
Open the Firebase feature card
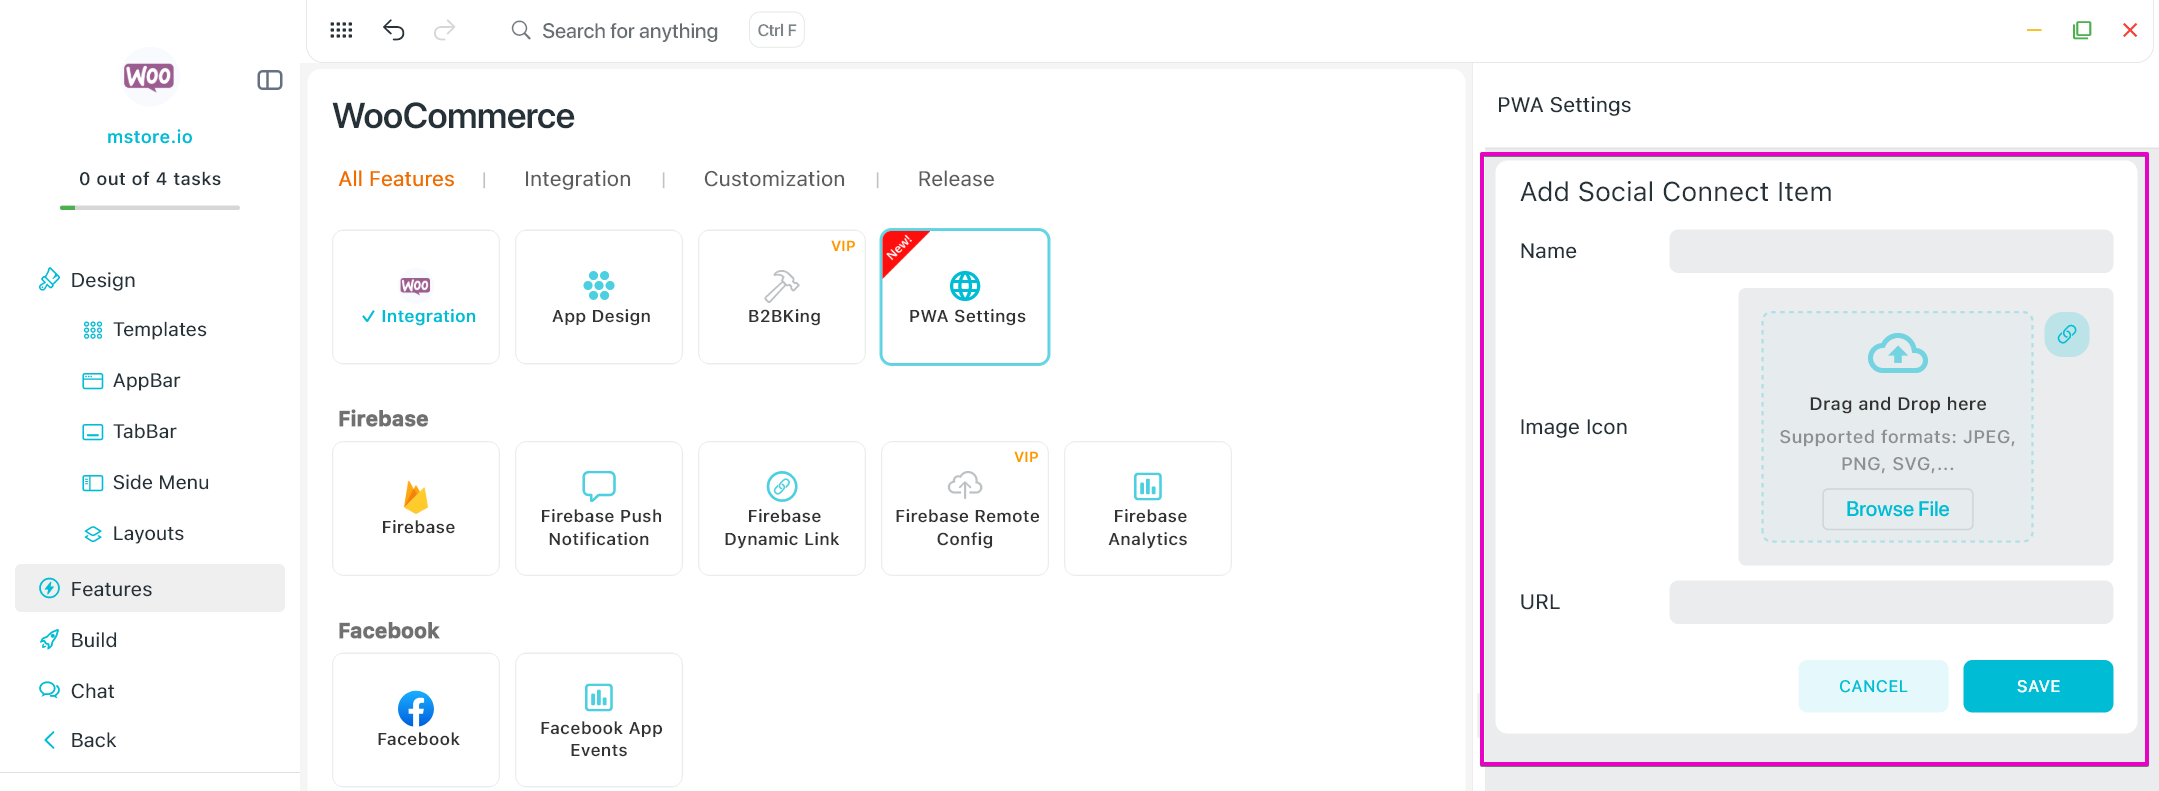point(416,508)
